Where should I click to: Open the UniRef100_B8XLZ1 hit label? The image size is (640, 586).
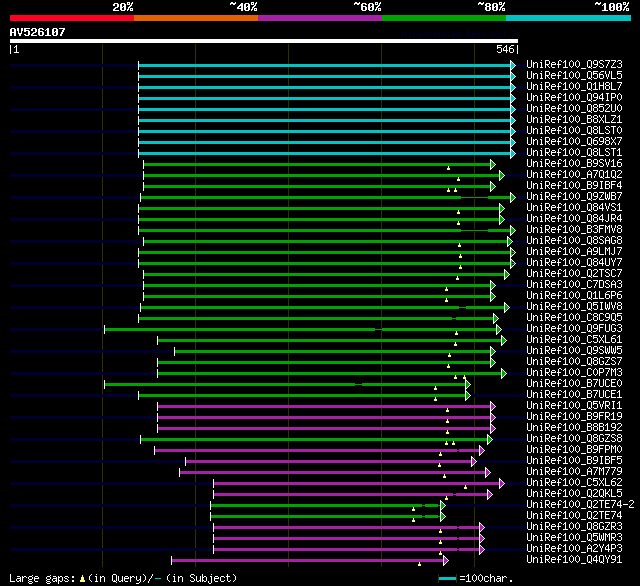[x=574, y=120]
